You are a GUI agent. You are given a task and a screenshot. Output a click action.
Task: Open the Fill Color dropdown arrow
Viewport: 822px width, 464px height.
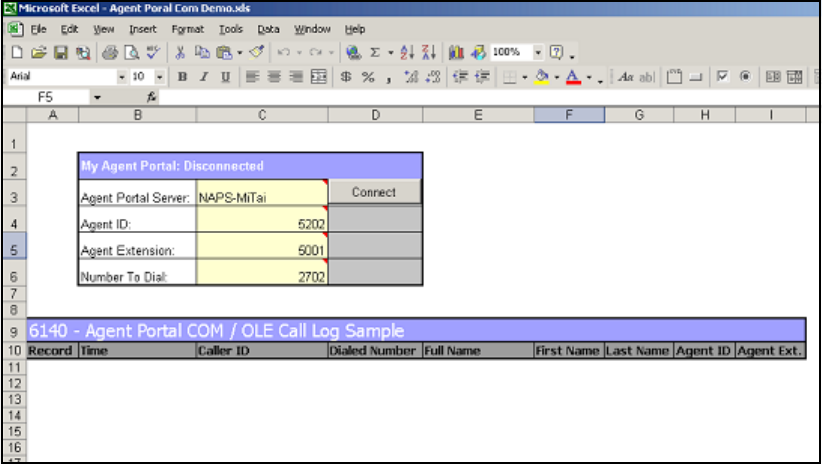click(557, 78)
